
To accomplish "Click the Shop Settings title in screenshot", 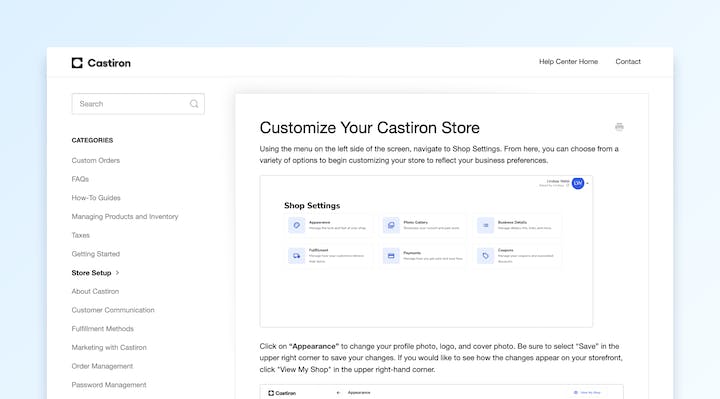I will [312, 205].
